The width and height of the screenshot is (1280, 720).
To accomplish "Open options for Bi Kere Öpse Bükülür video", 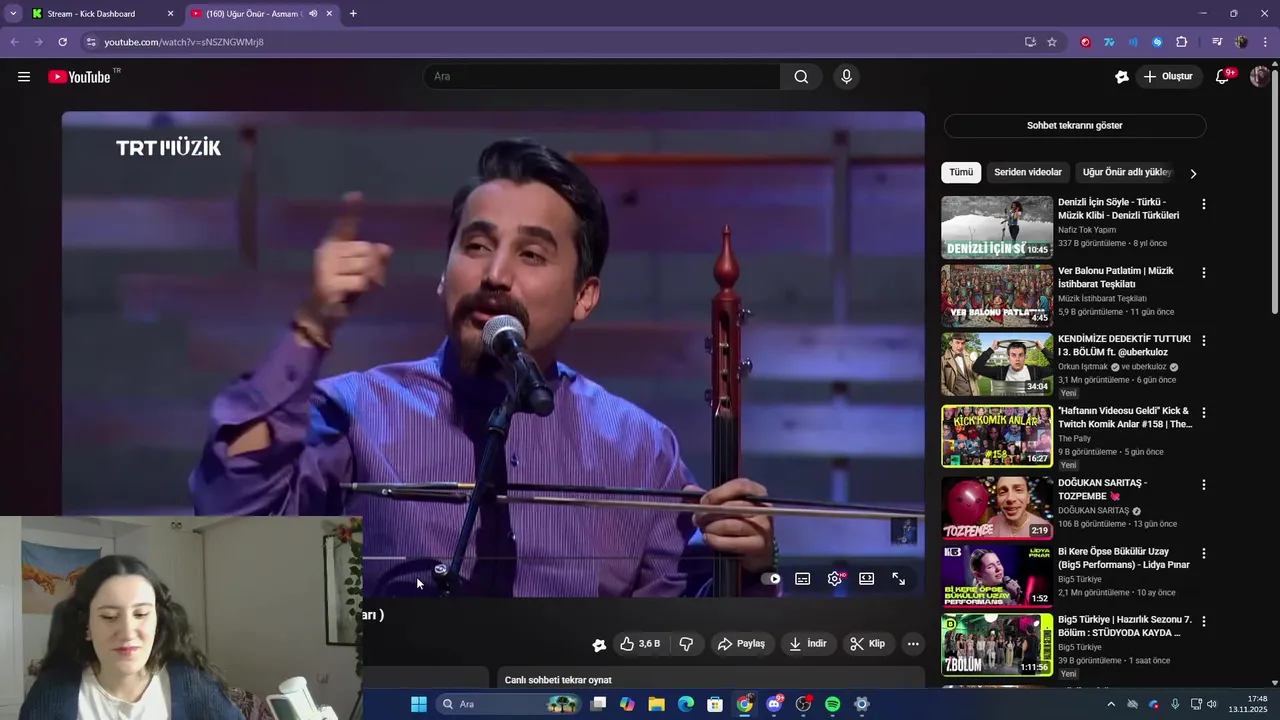I will 1204,553.
